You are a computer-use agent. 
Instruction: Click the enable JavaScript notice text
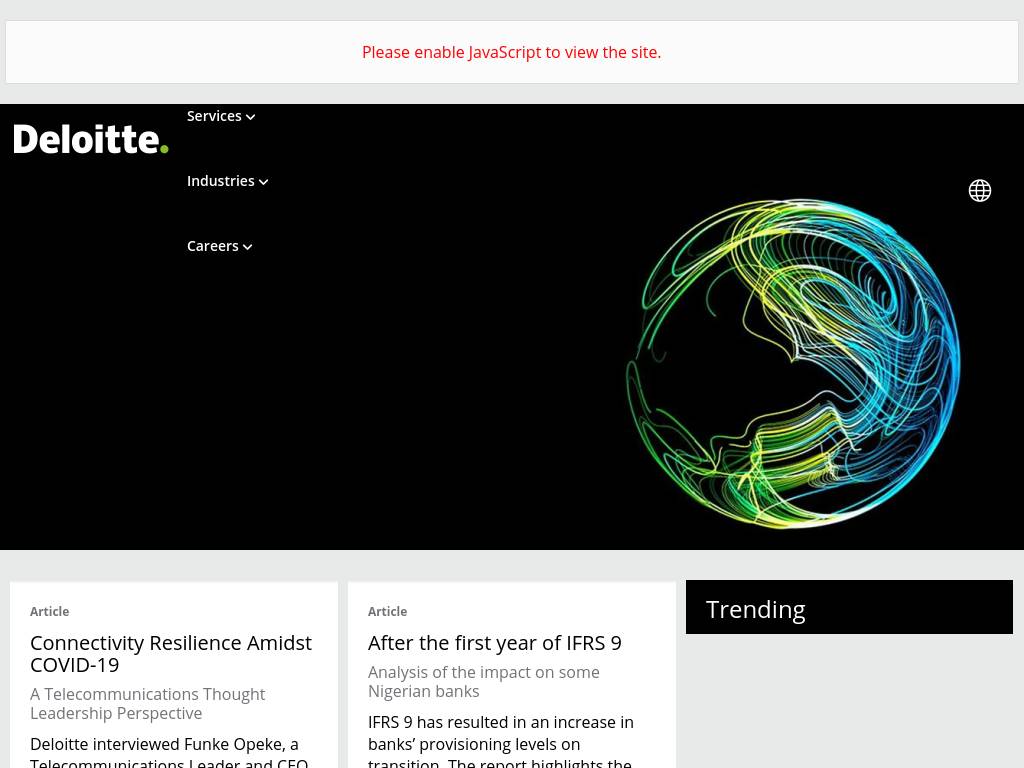click(511, 52)
